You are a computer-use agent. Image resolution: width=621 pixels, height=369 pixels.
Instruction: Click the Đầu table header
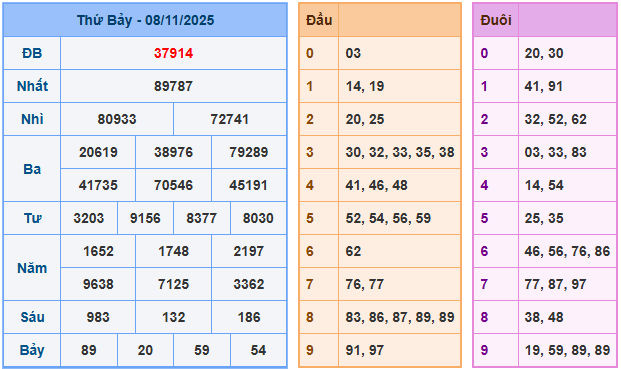[x=319, y=20]
